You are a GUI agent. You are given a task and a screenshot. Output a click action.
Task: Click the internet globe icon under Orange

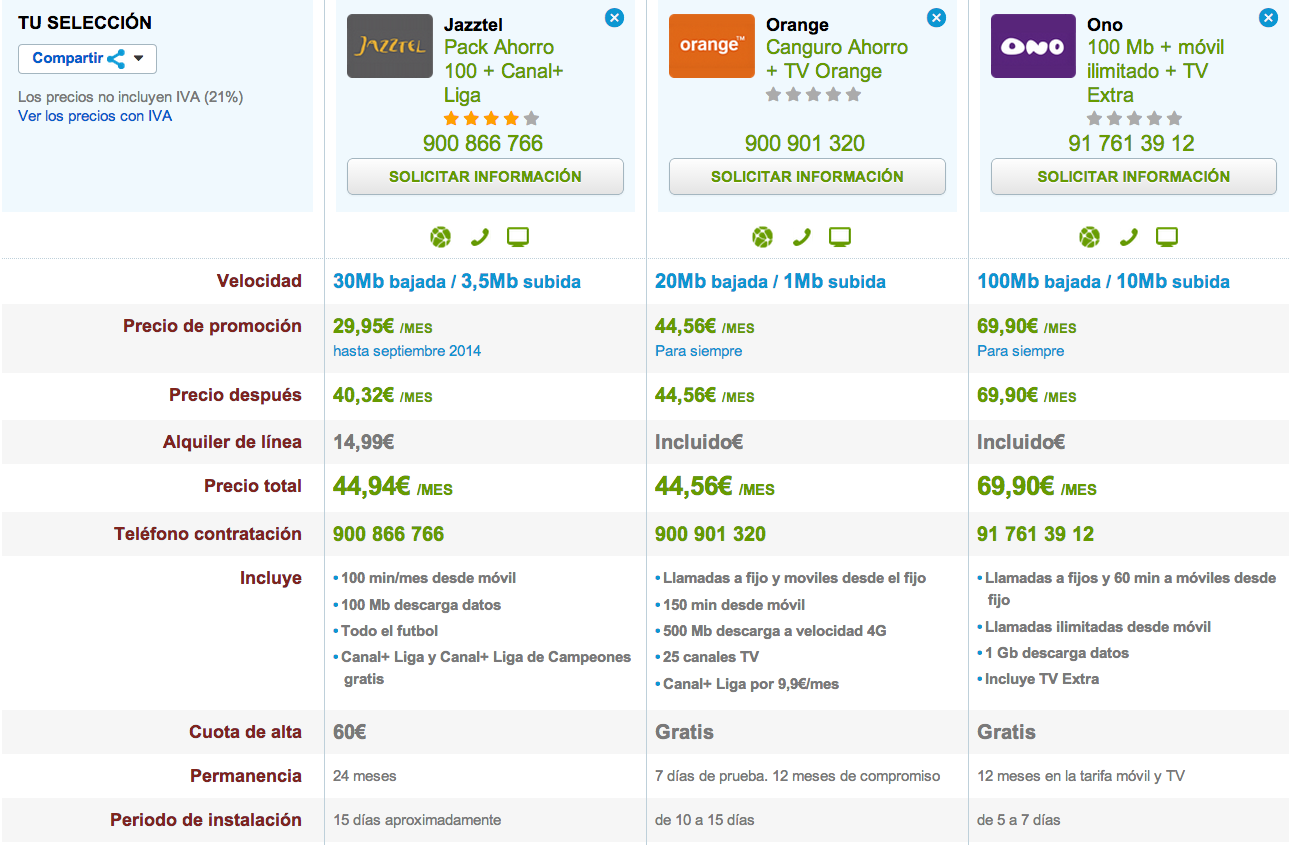tap(763, 237)
